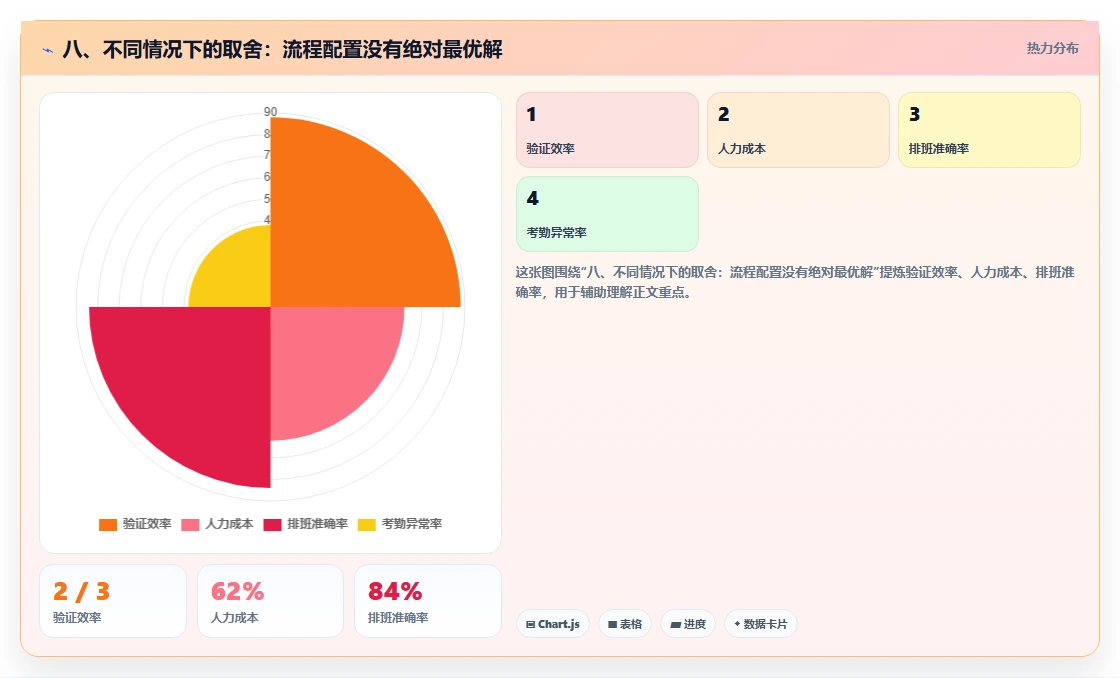This screenshot has height=678, width=1120.
Task: Click the crimson legend color box for 排班准确率
Action: [273, 524]
